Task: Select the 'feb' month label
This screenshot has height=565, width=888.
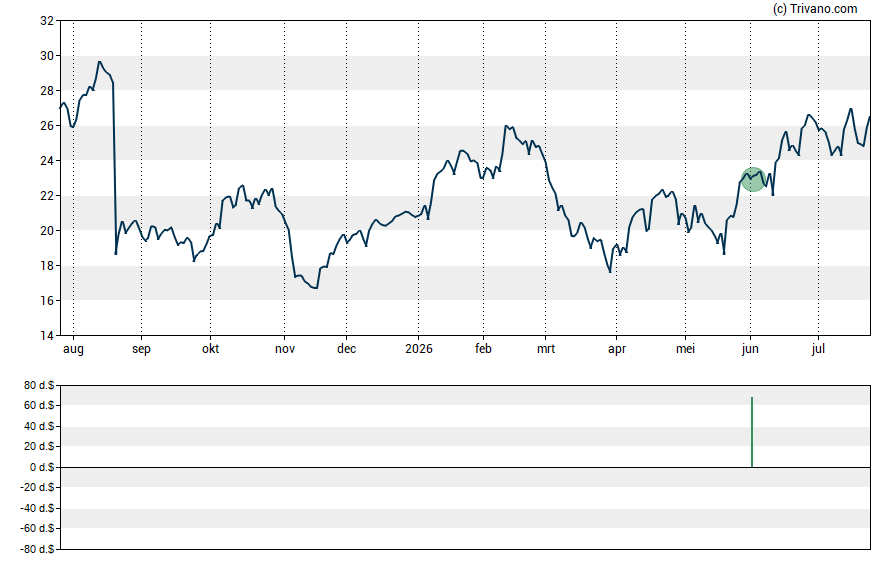Action: coord(483,349)
